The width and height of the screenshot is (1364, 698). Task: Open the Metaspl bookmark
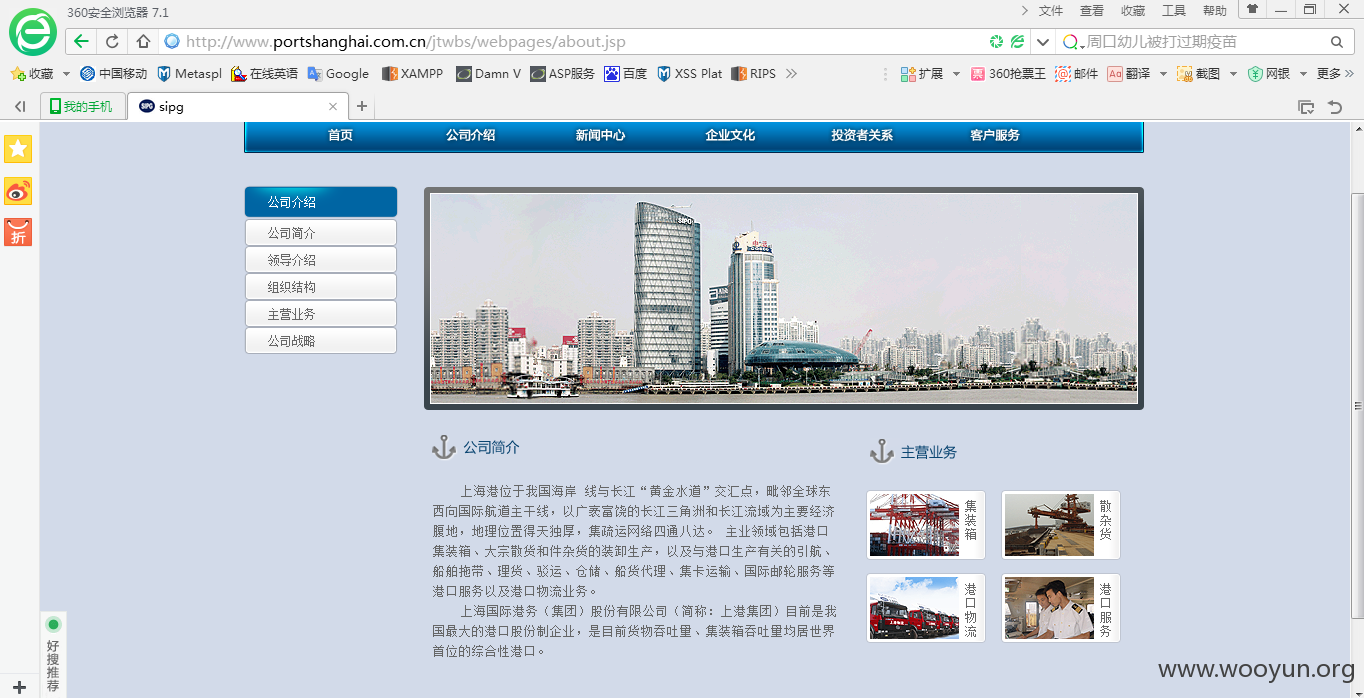click(x=189, y=73)
